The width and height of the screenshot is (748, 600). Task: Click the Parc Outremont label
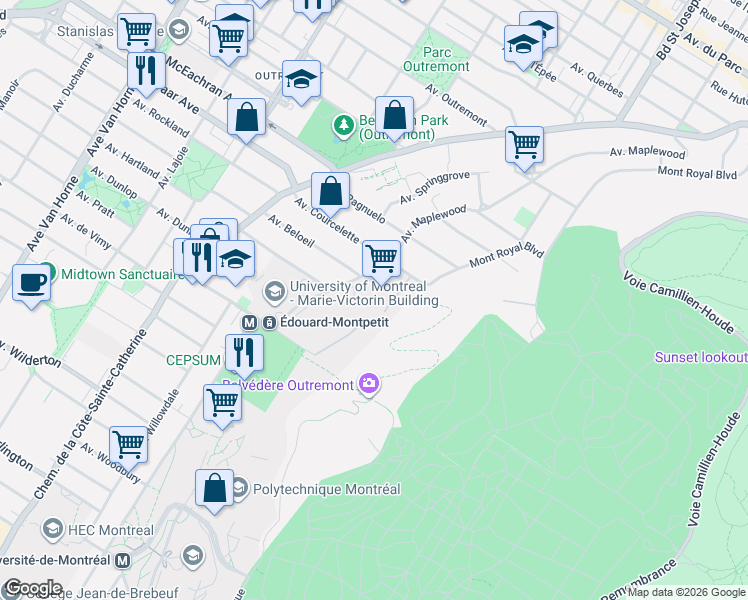(436, 60)
